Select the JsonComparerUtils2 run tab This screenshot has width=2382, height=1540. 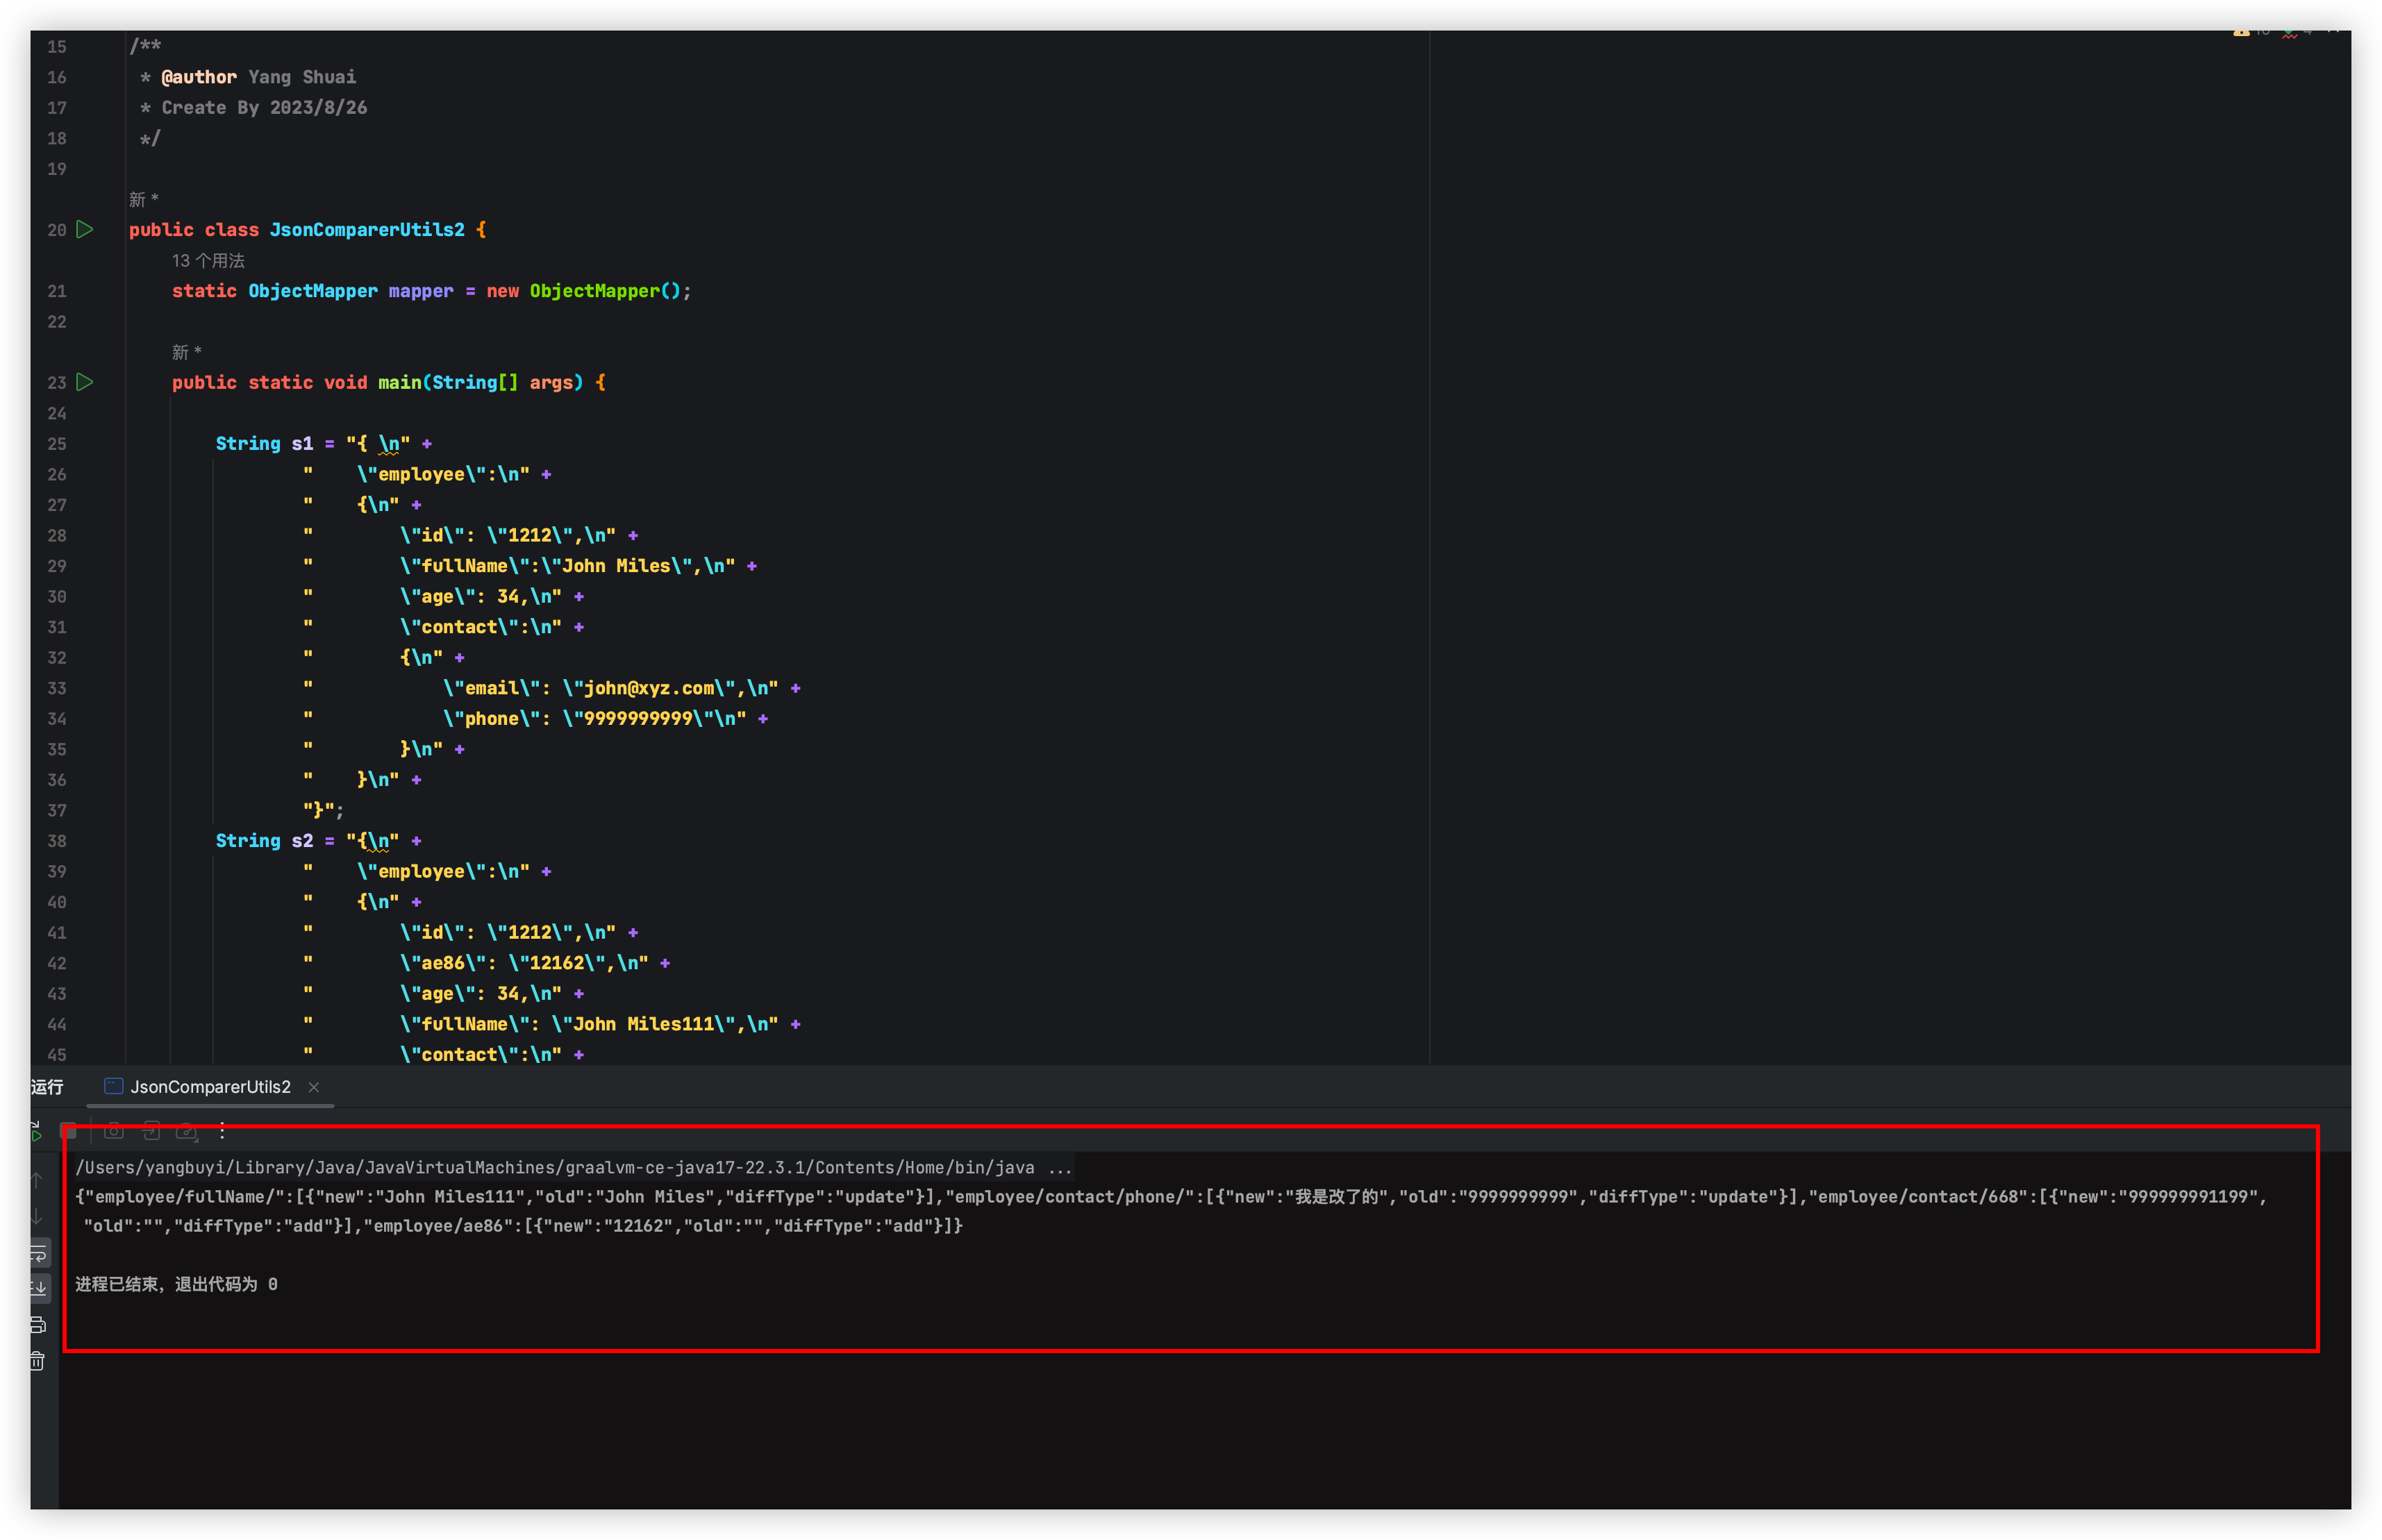(210, 1087)
